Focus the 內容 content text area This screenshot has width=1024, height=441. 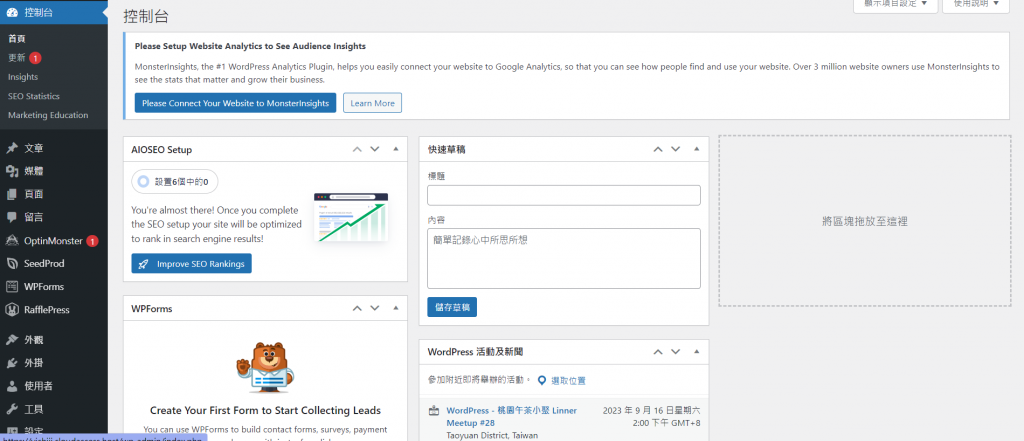tap(564, 258)
